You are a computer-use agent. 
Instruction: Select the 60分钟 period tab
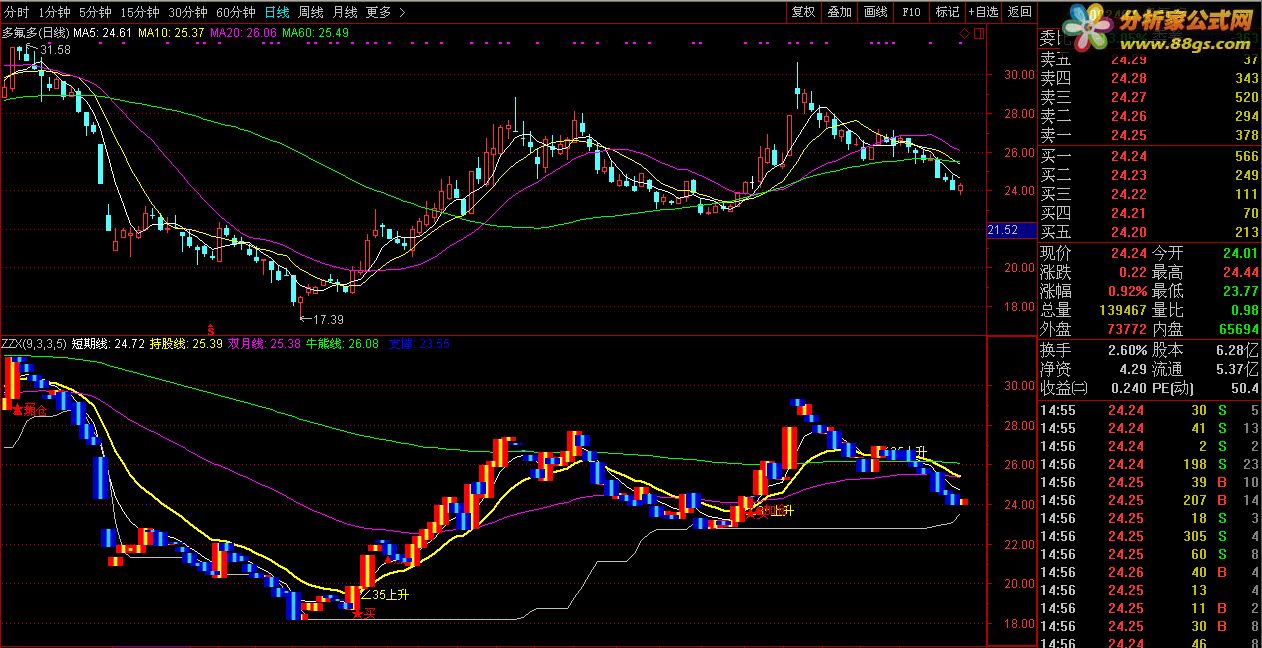coord(236,12)
